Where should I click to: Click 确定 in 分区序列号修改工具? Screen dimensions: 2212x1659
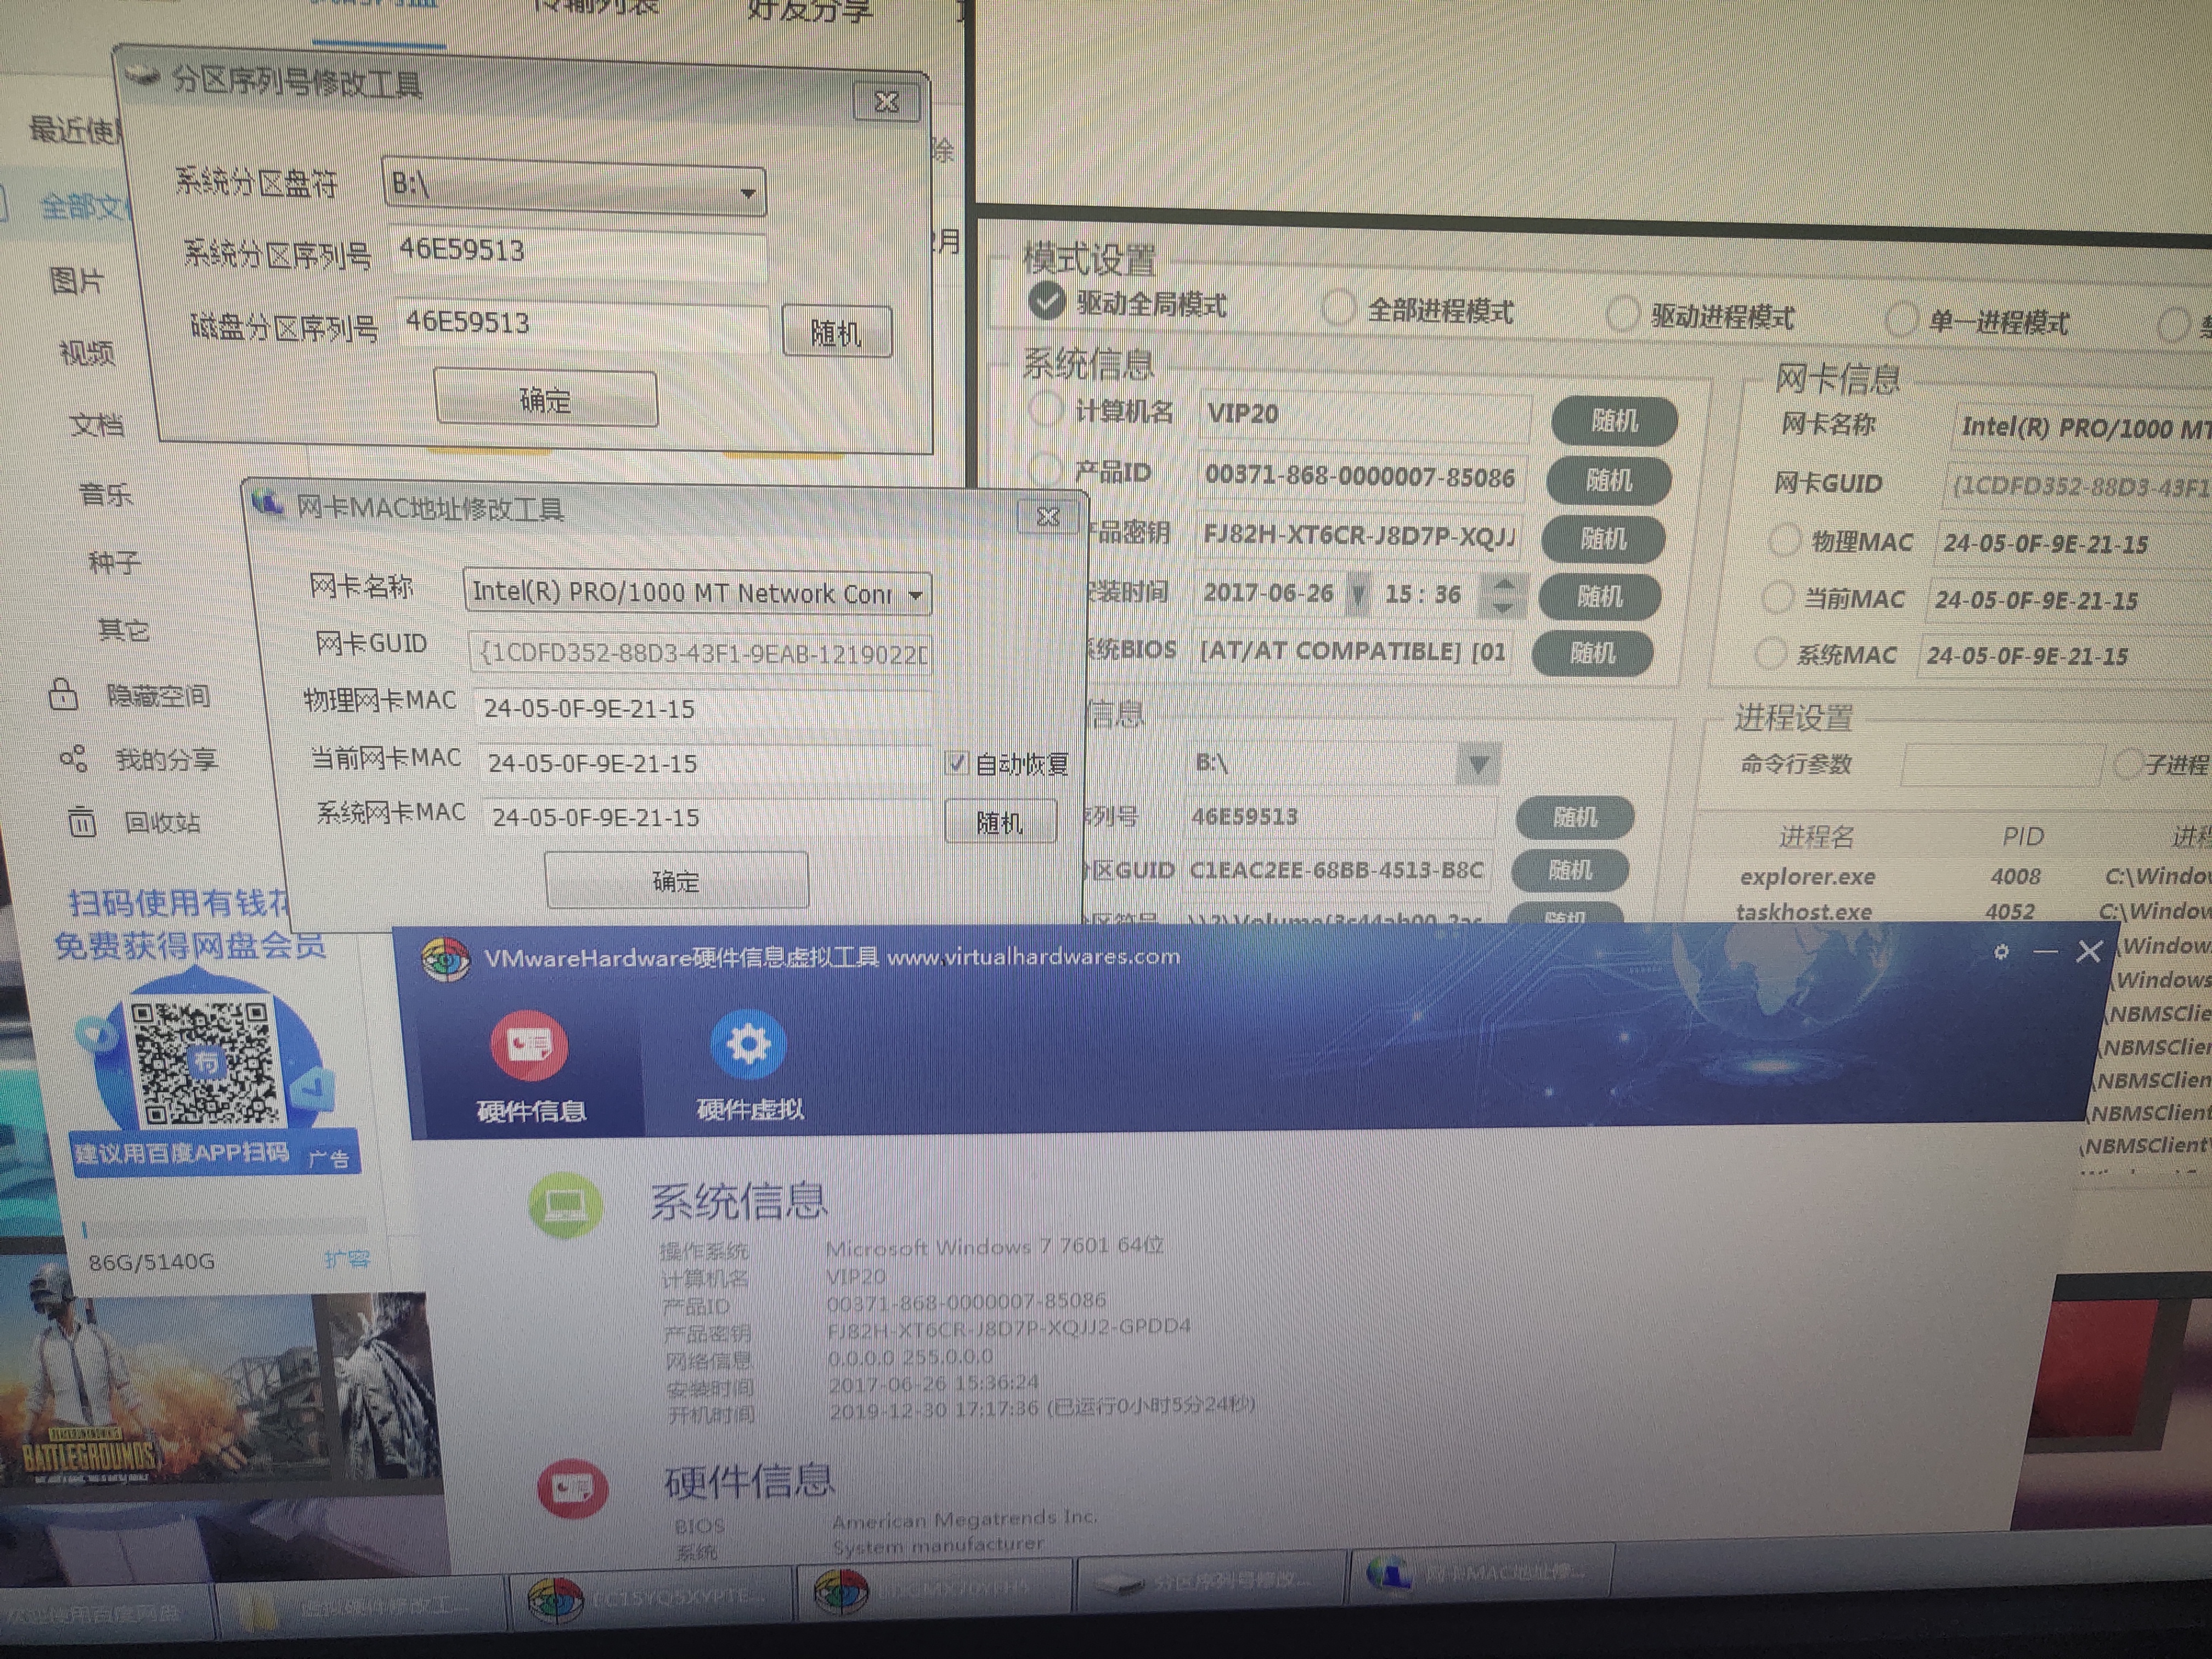point(546,399)
